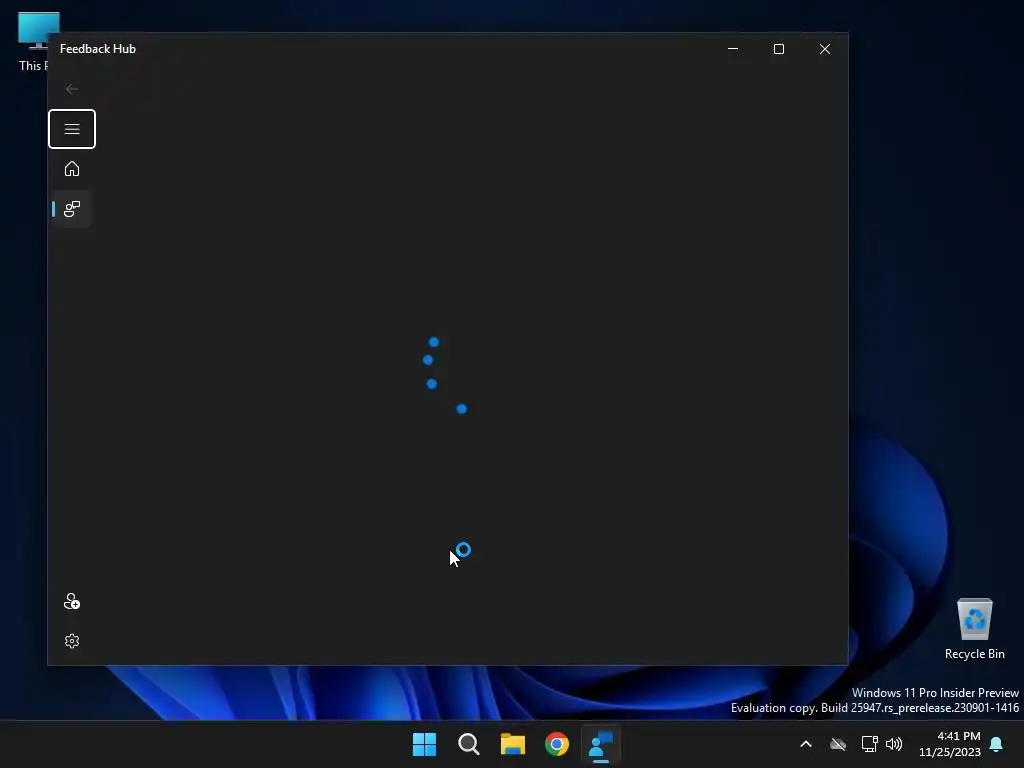Viewport: 1024px width, 768px height.
Task: Select Feedback Hub taskbar icon
Action: pos(601,744)
